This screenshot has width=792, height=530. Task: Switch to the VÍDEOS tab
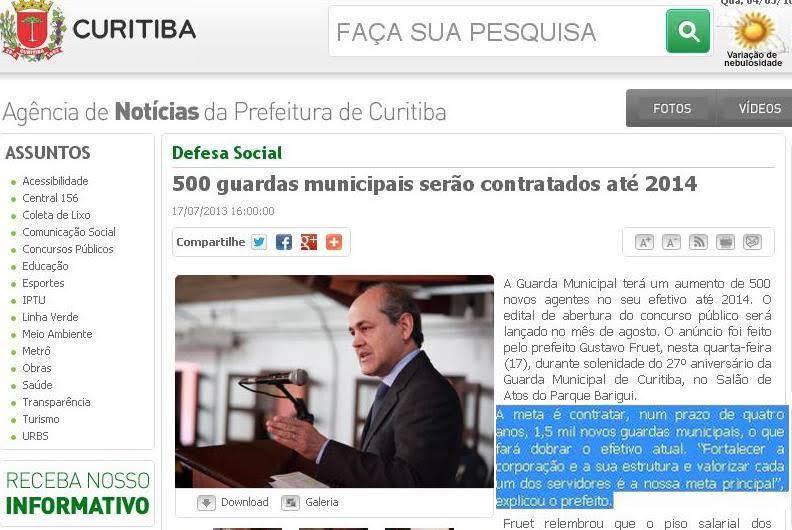pyautogui.click(x=759, y=108)
